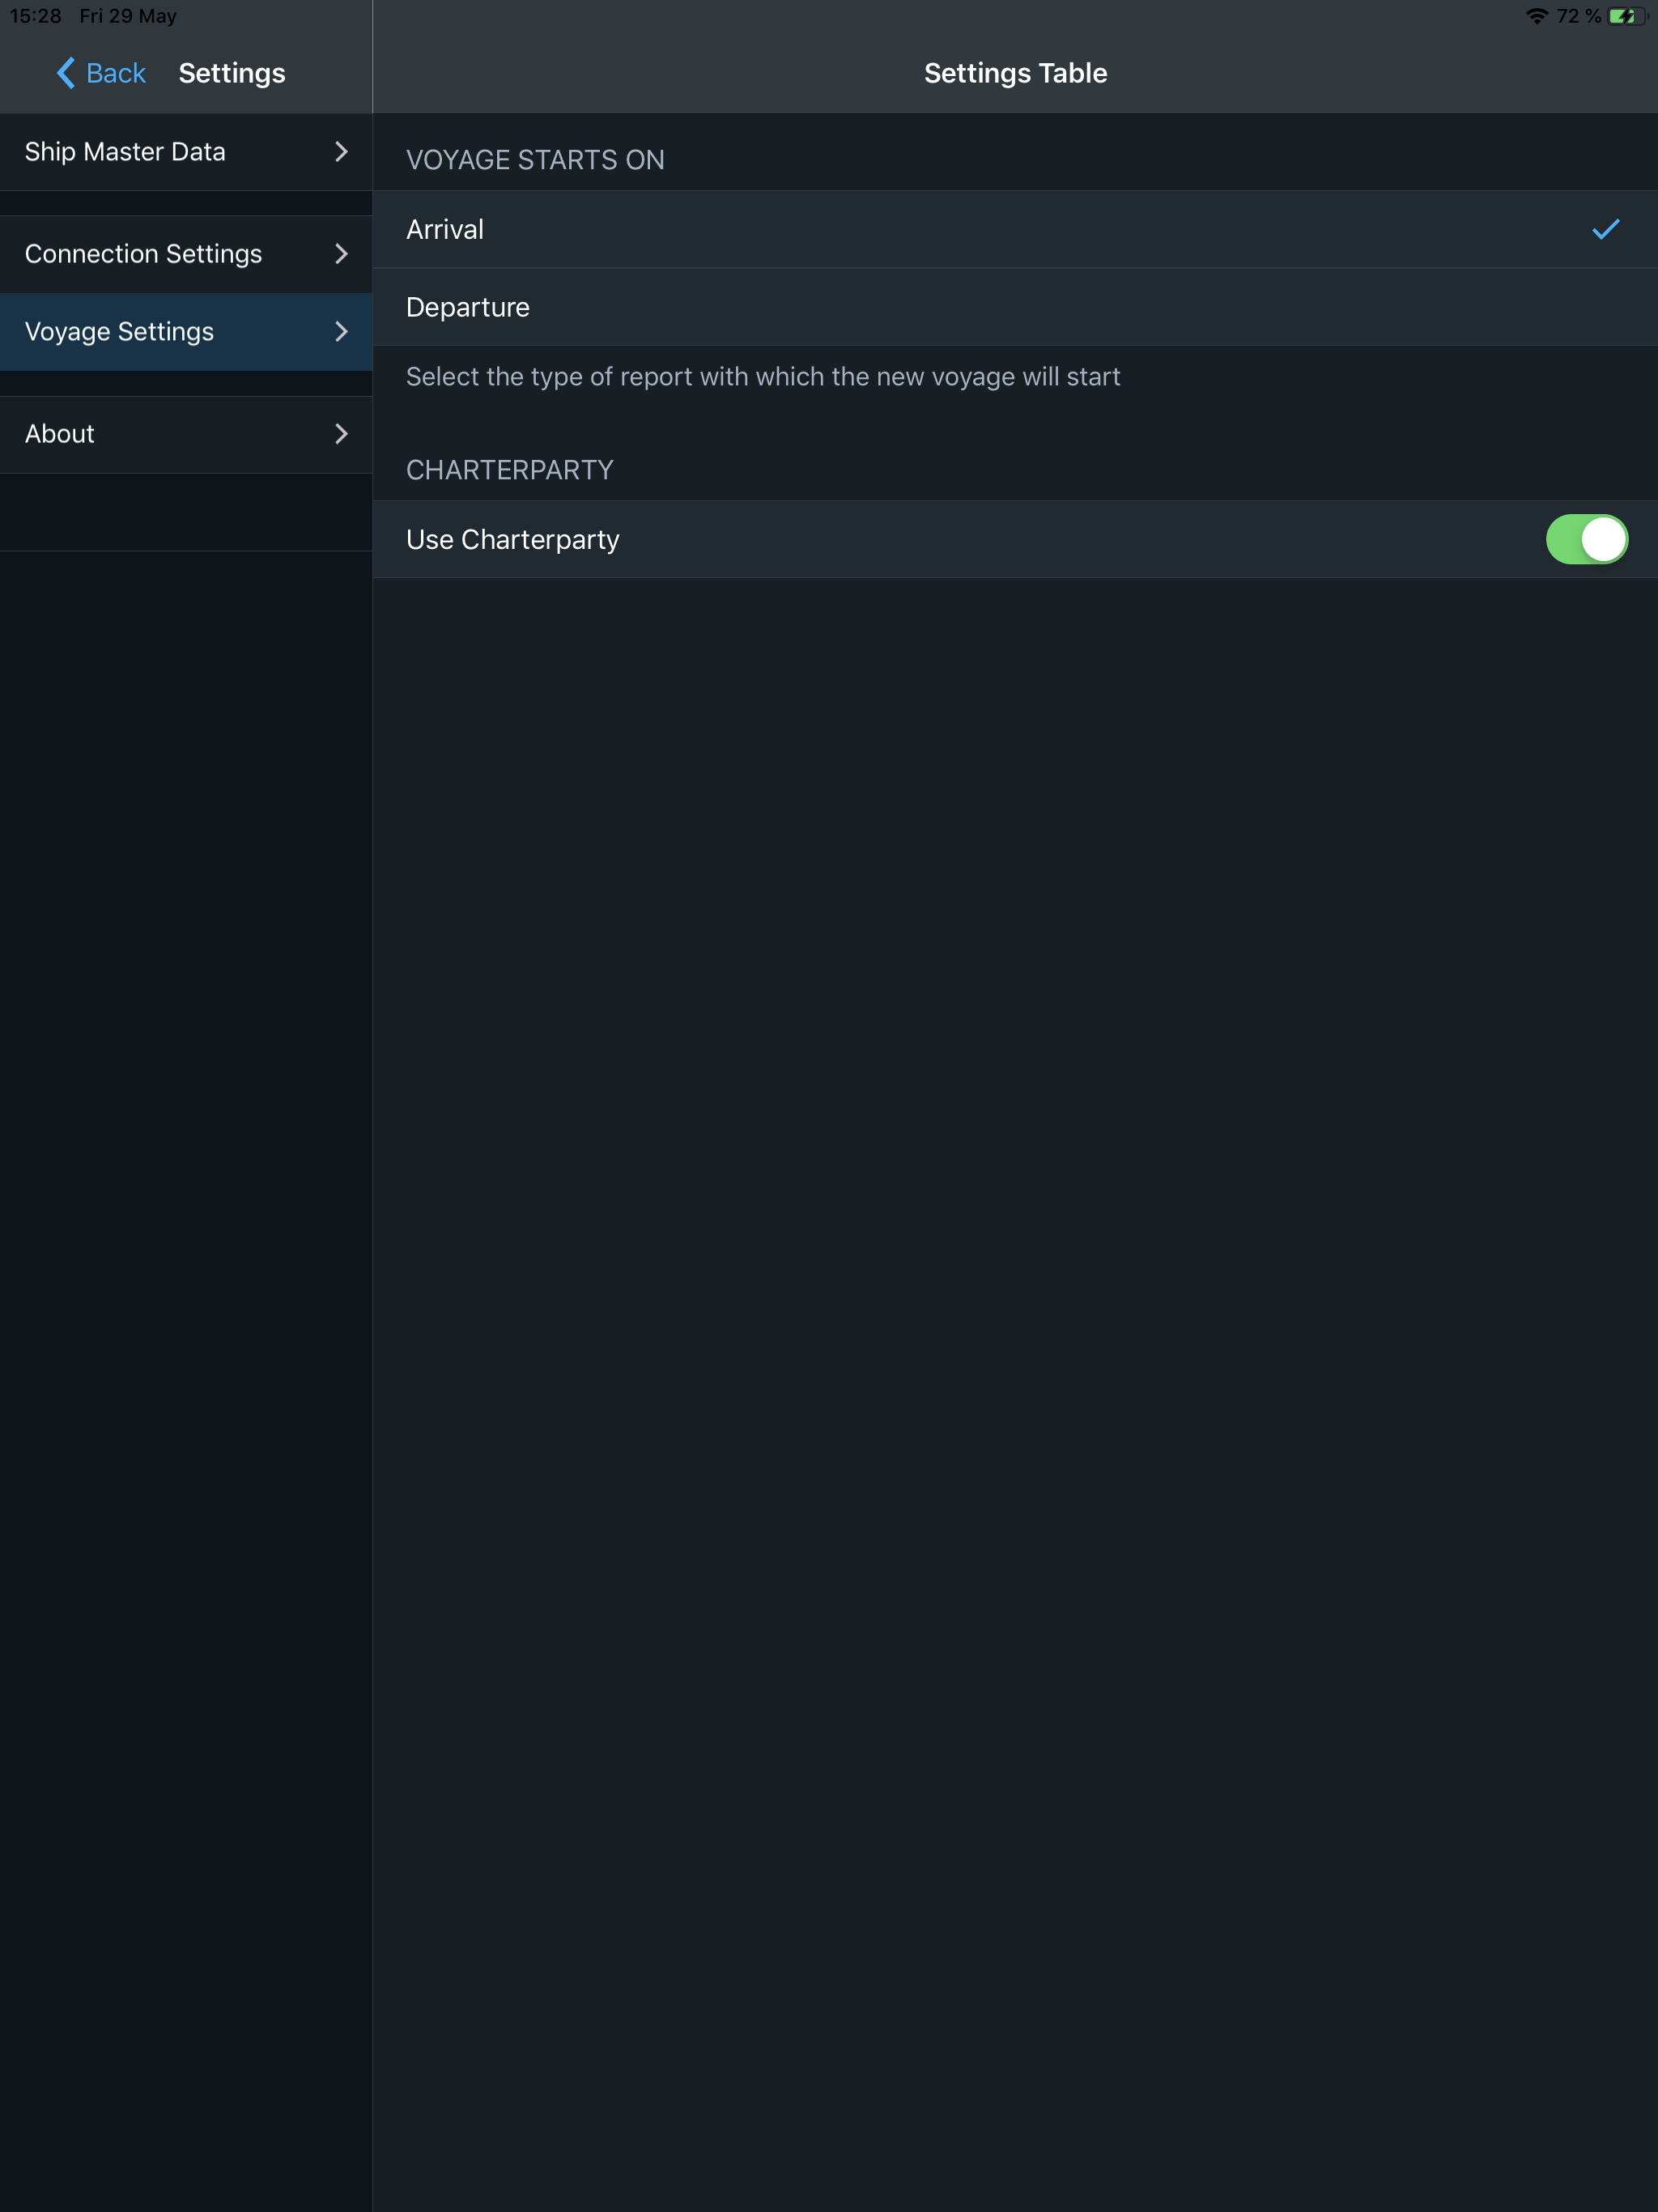This screenshot has height=2212, width=1658.
Task: Expand Ship Master Data chevron arrow
Action: click(341, 152)
